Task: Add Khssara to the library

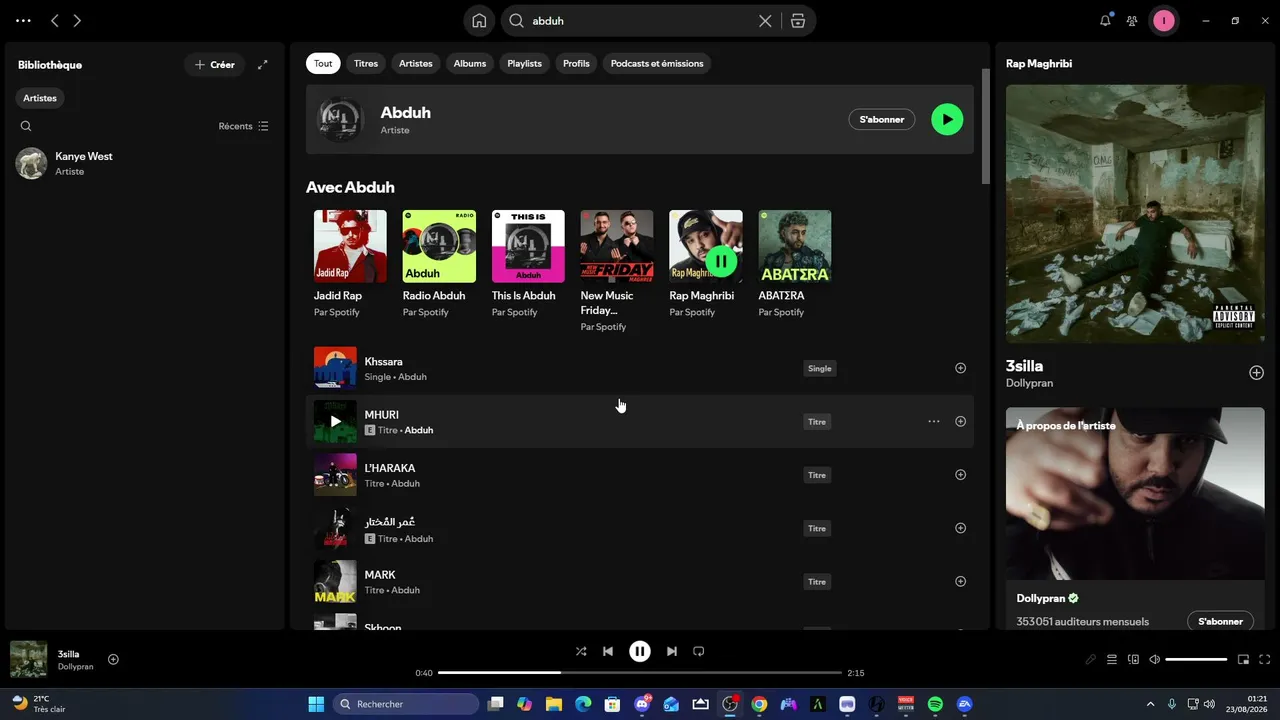Action: (961, 368)
